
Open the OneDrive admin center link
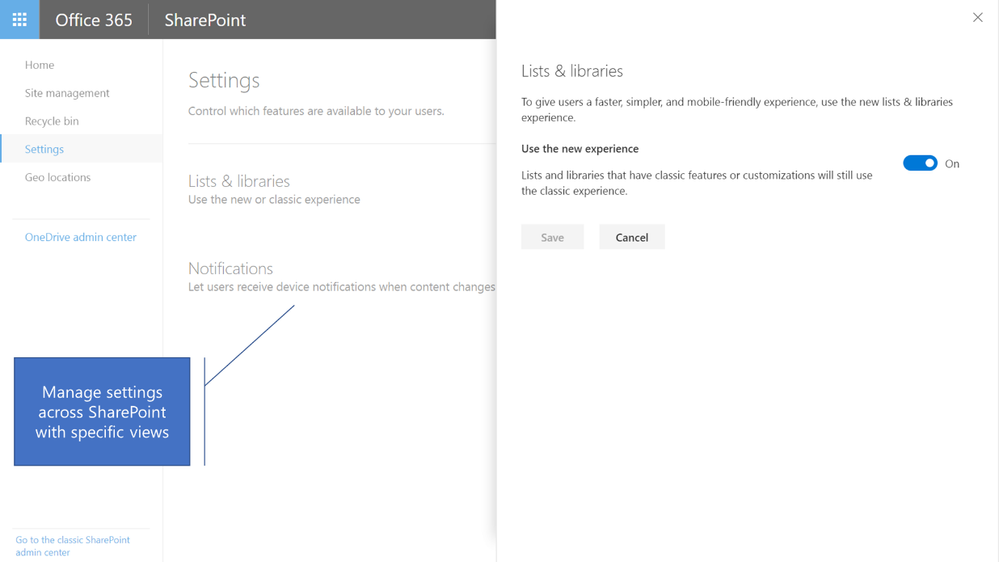click(80, 237)
